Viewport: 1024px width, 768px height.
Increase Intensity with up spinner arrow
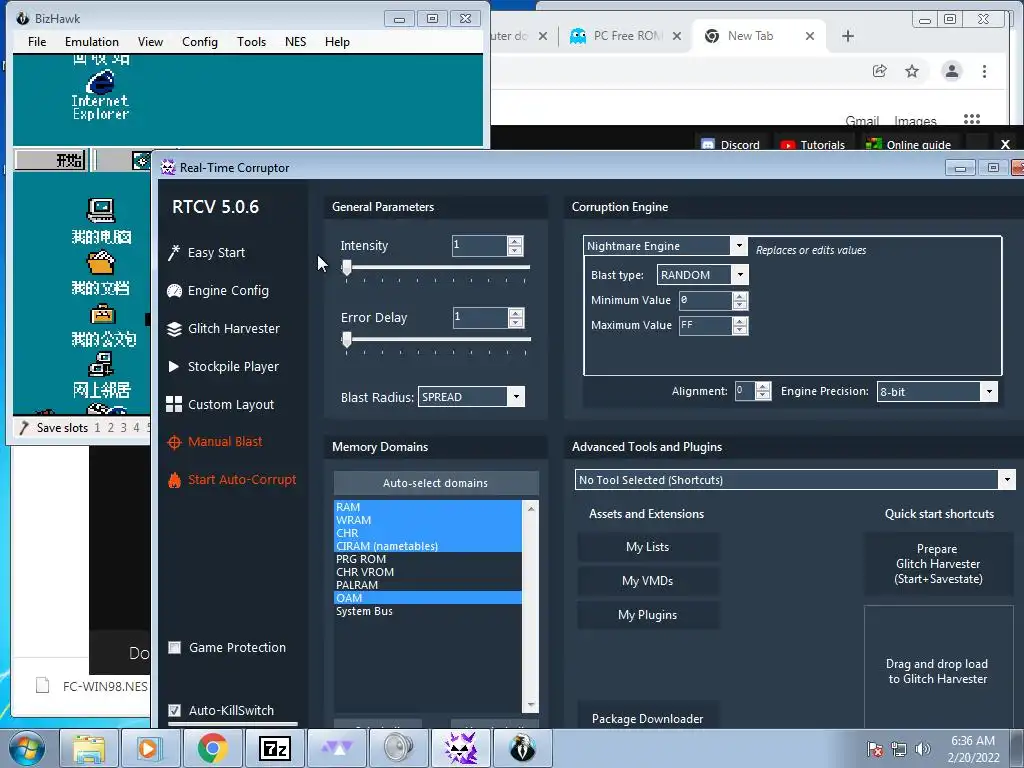click(515, 241)
